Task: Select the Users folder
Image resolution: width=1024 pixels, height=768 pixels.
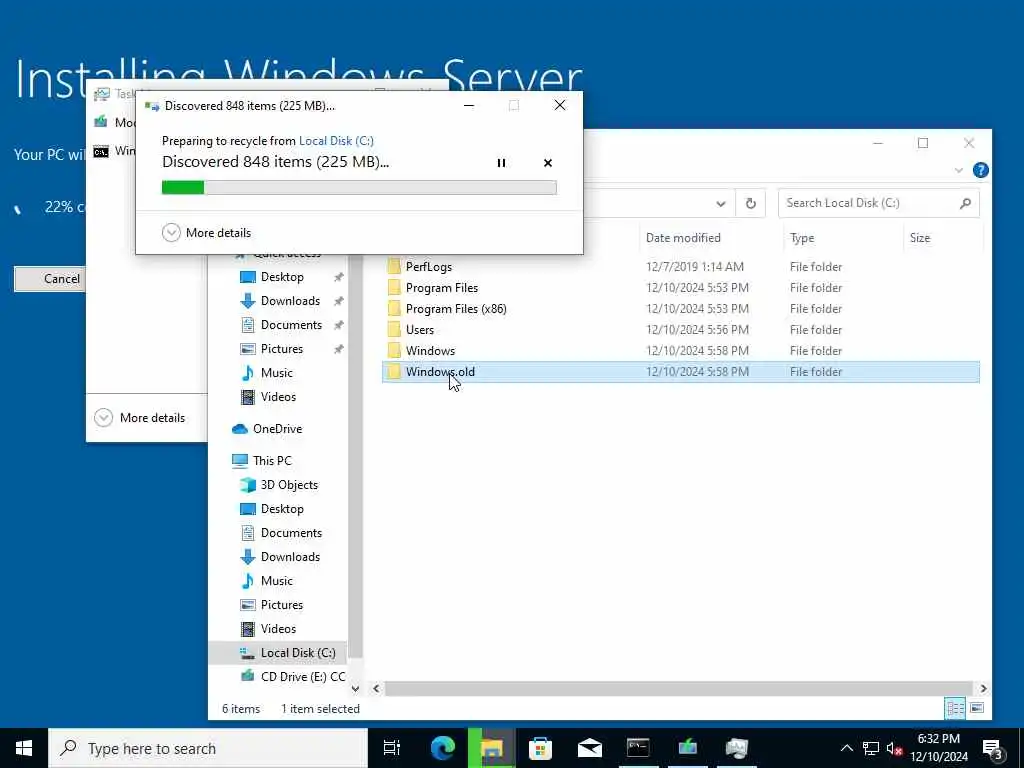Action: pos(419,329)
